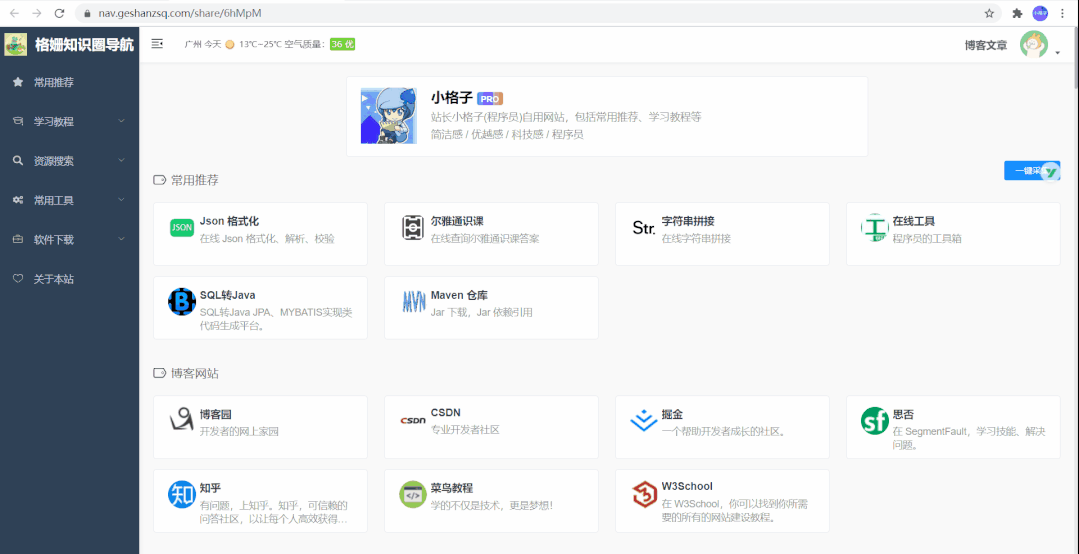This screenshot has height=554, width=1079.
Task: Click the text 一个帮助开发者成长的社区。
Action: click(x=723, y=432)
